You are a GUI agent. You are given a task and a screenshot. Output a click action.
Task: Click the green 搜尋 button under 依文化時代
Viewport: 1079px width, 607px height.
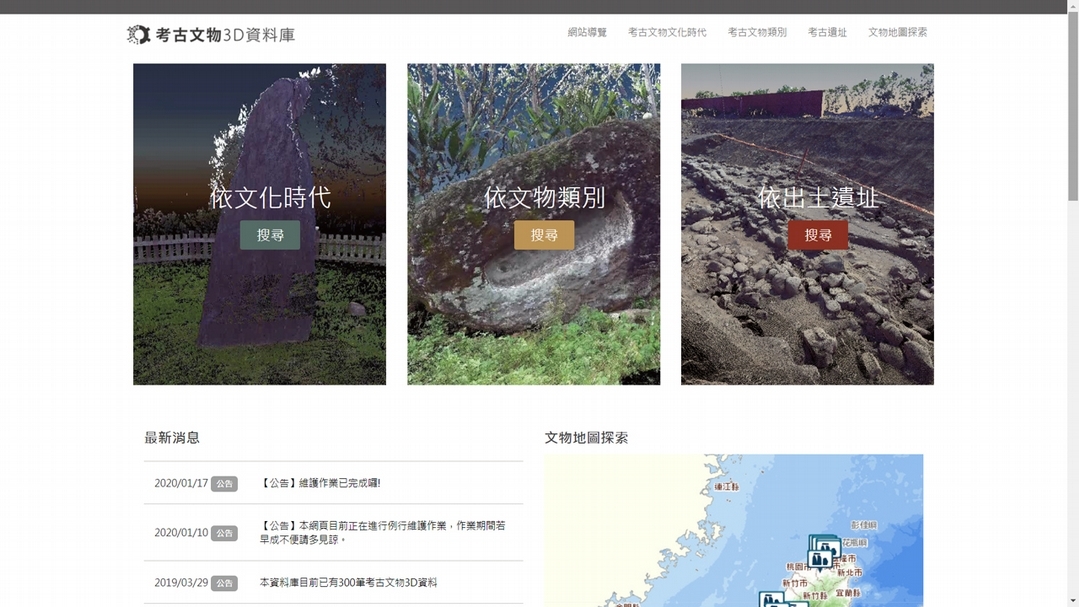[270, 235]
